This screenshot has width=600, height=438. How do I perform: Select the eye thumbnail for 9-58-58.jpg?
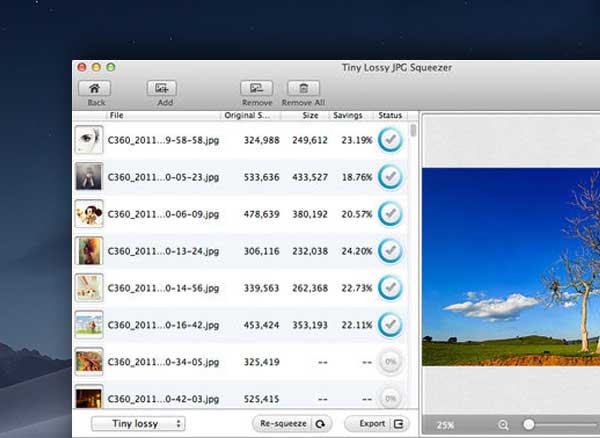89,140
